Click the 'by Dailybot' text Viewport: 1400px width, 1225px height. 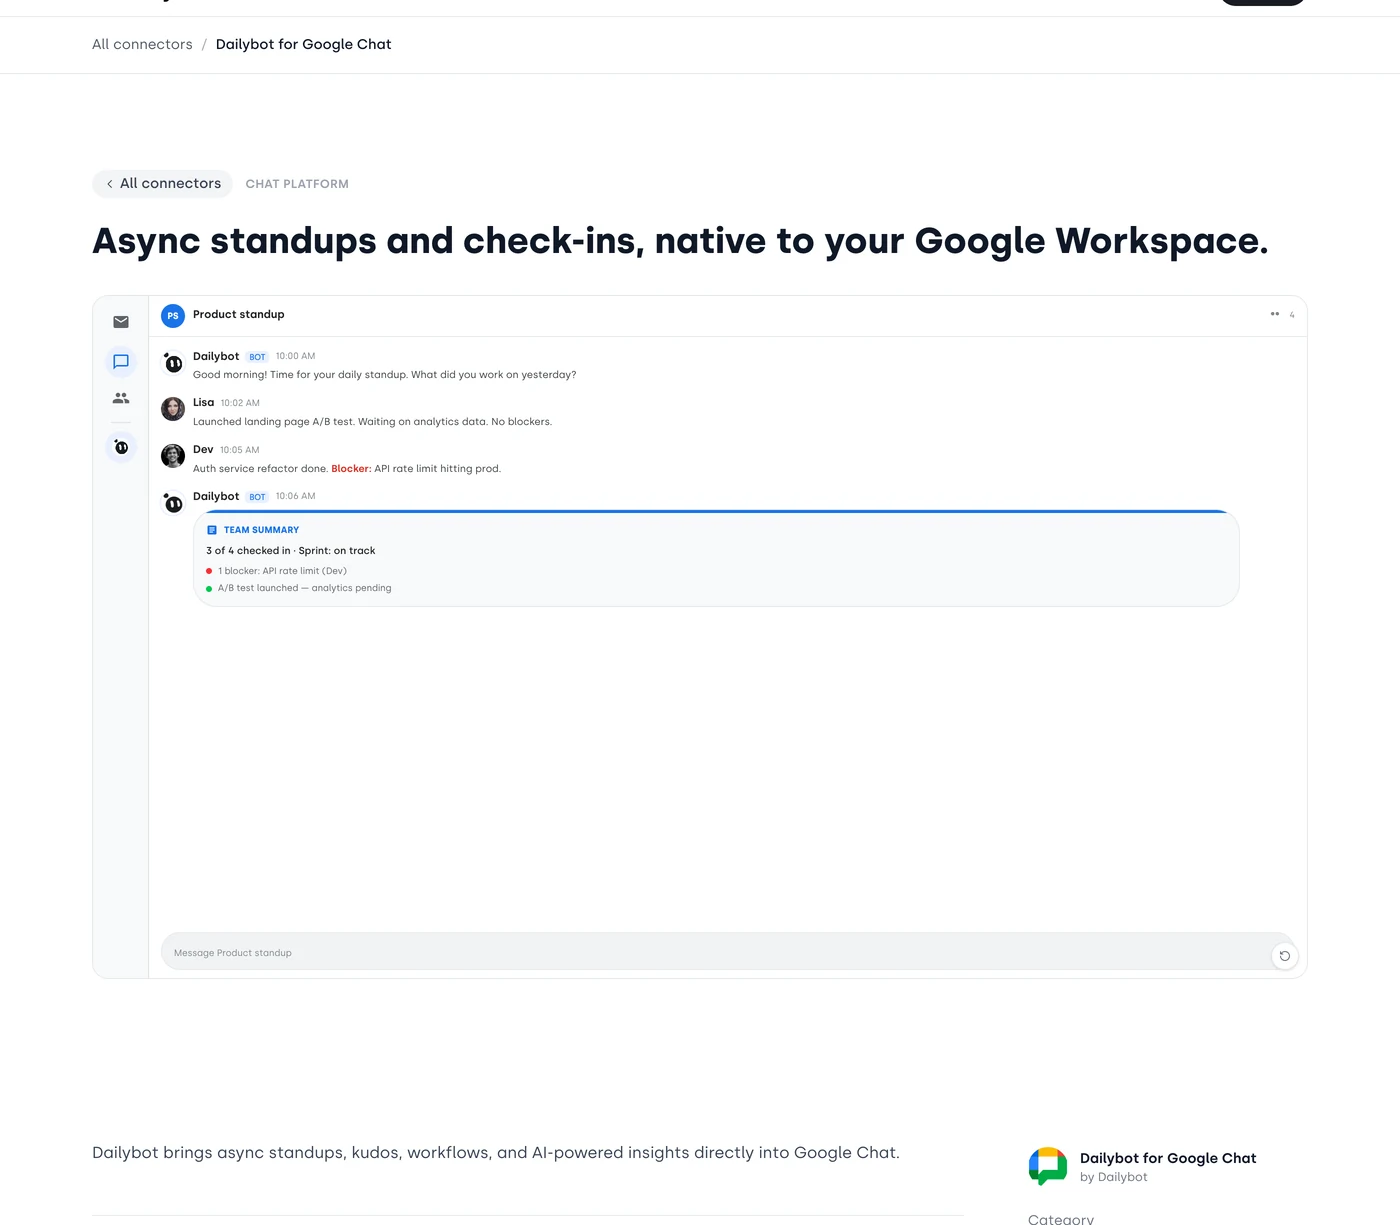point(1114,1177)
